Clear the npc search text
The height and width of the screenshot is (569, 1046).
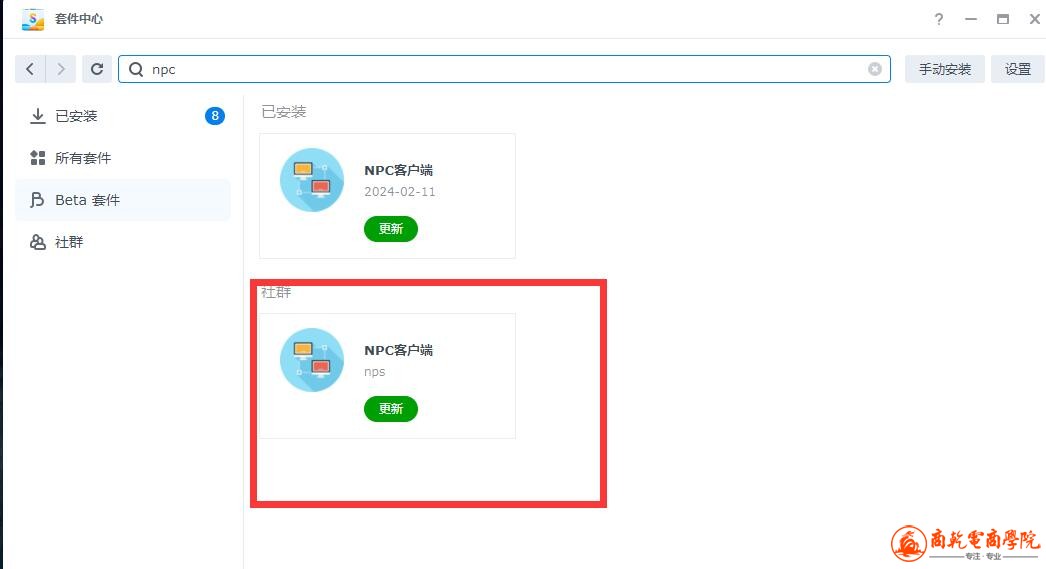coord(875,69)
